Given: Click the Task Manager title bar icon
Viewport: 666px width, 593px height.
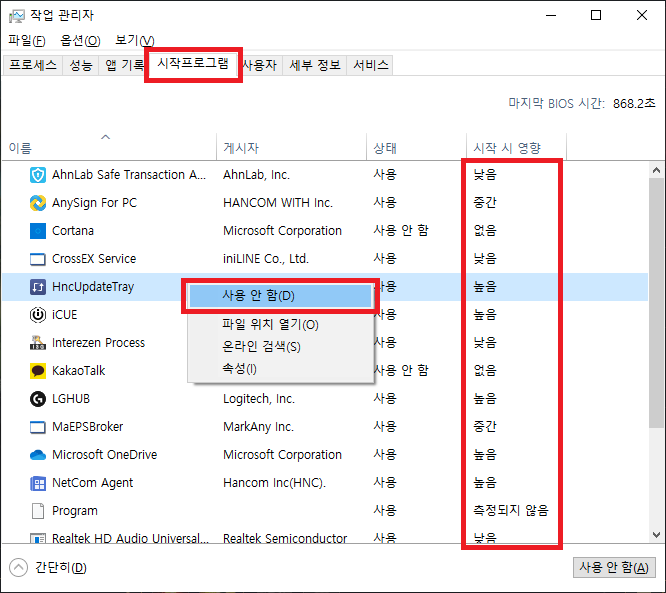Looking at the screenshot, I should point(17,16).
